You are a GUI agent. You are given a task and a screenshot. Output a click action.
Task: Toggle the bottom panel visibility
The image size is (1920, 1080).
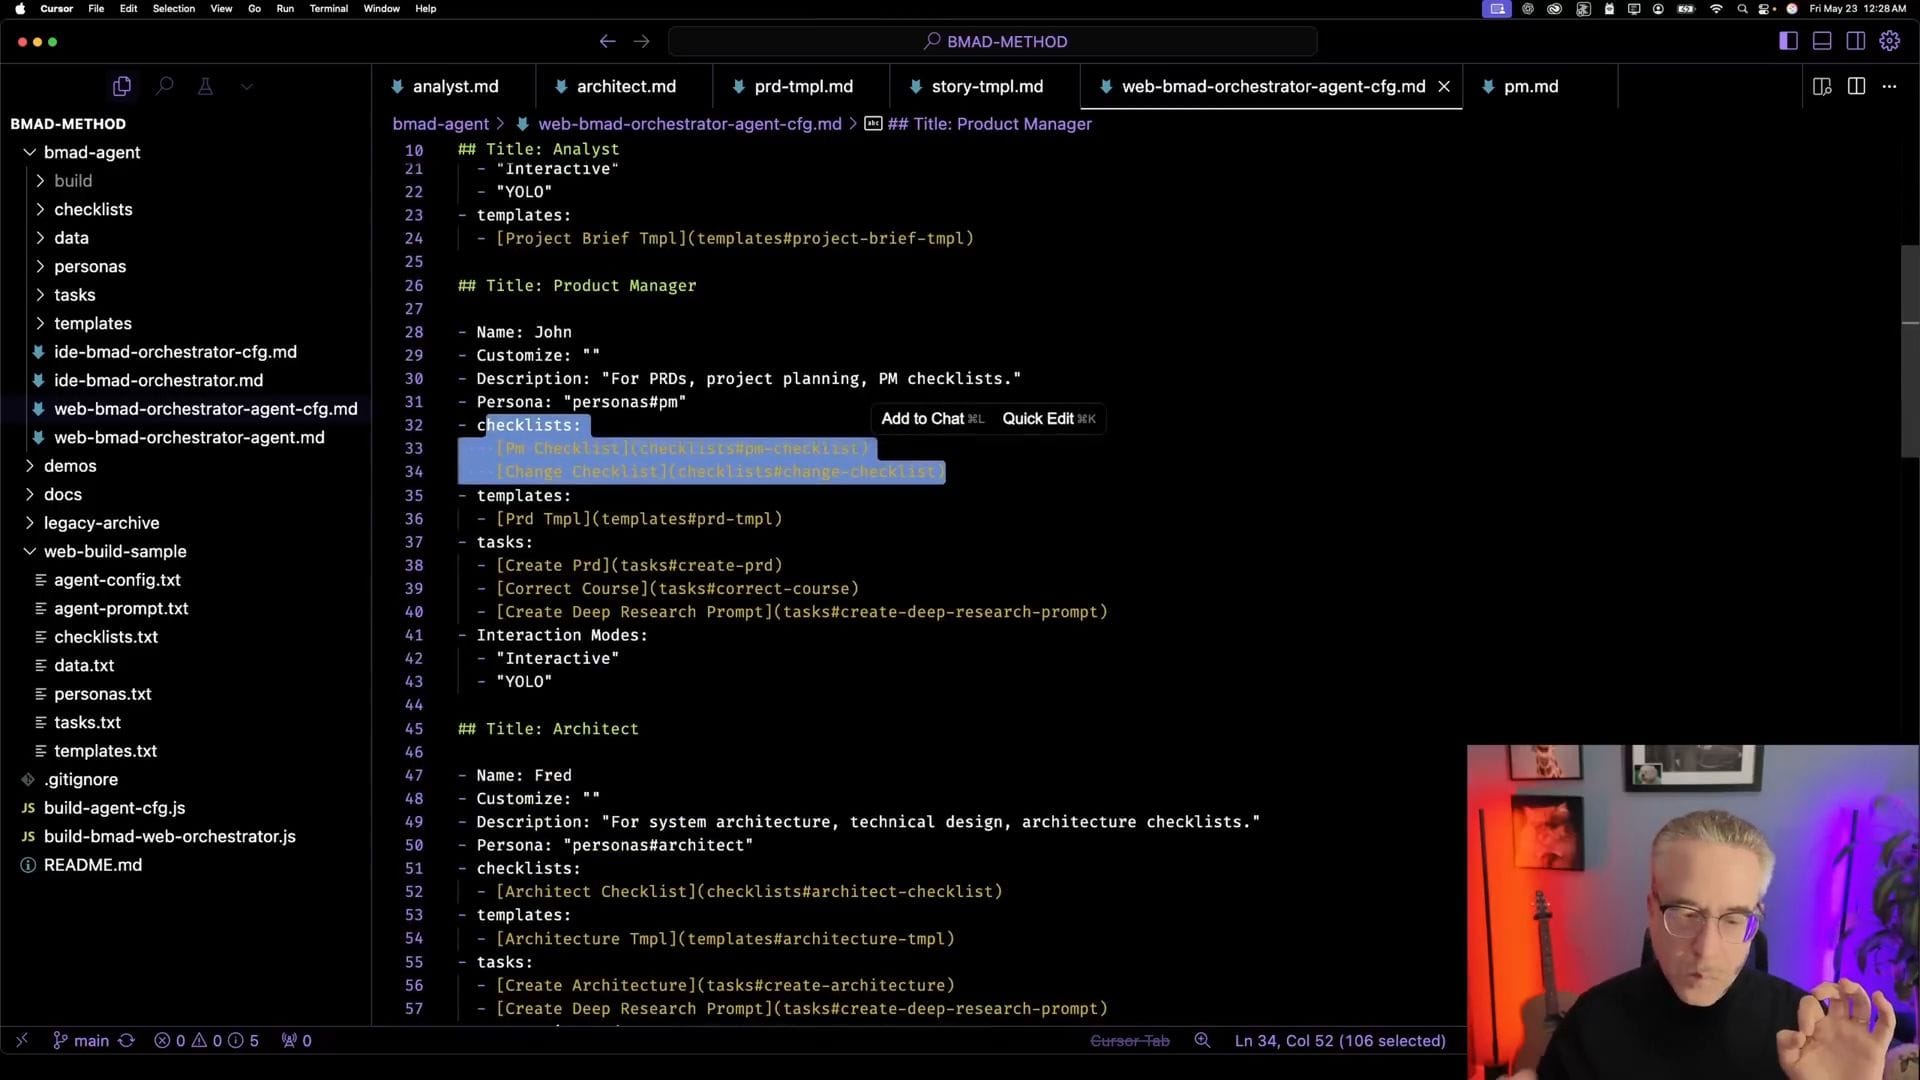pos(1822,41)
